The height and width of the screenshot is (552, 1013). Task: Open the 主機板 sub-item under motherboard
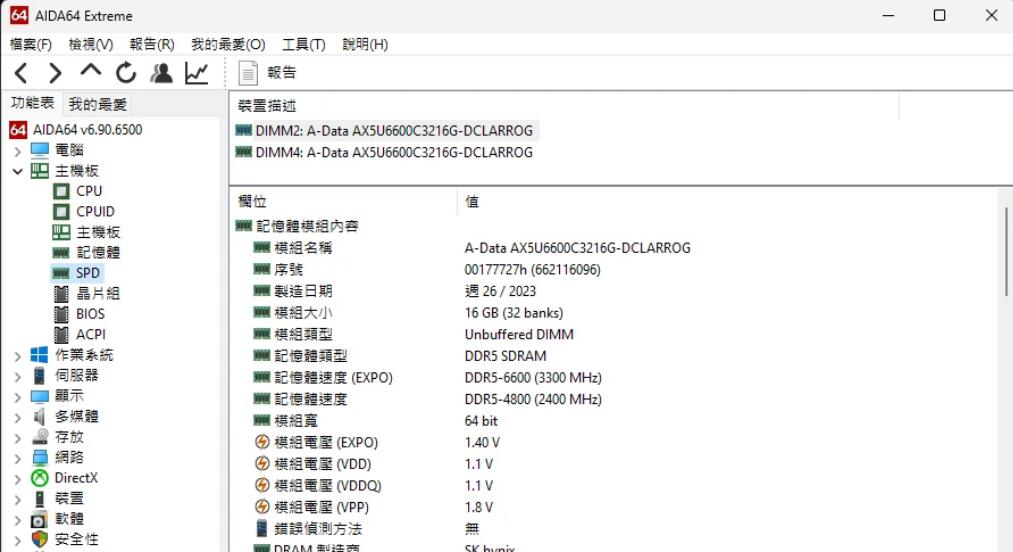(98, 232)
